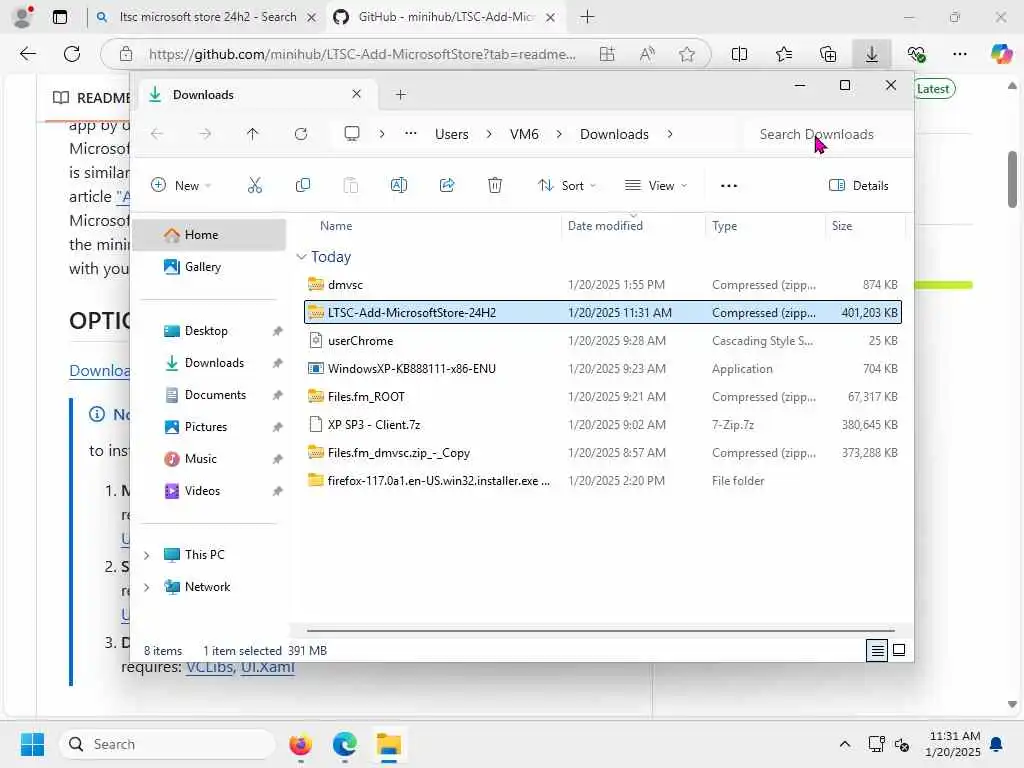The image size is (1024, 768).
Task: Refresh the Downloads folder view
Action: 300,134
